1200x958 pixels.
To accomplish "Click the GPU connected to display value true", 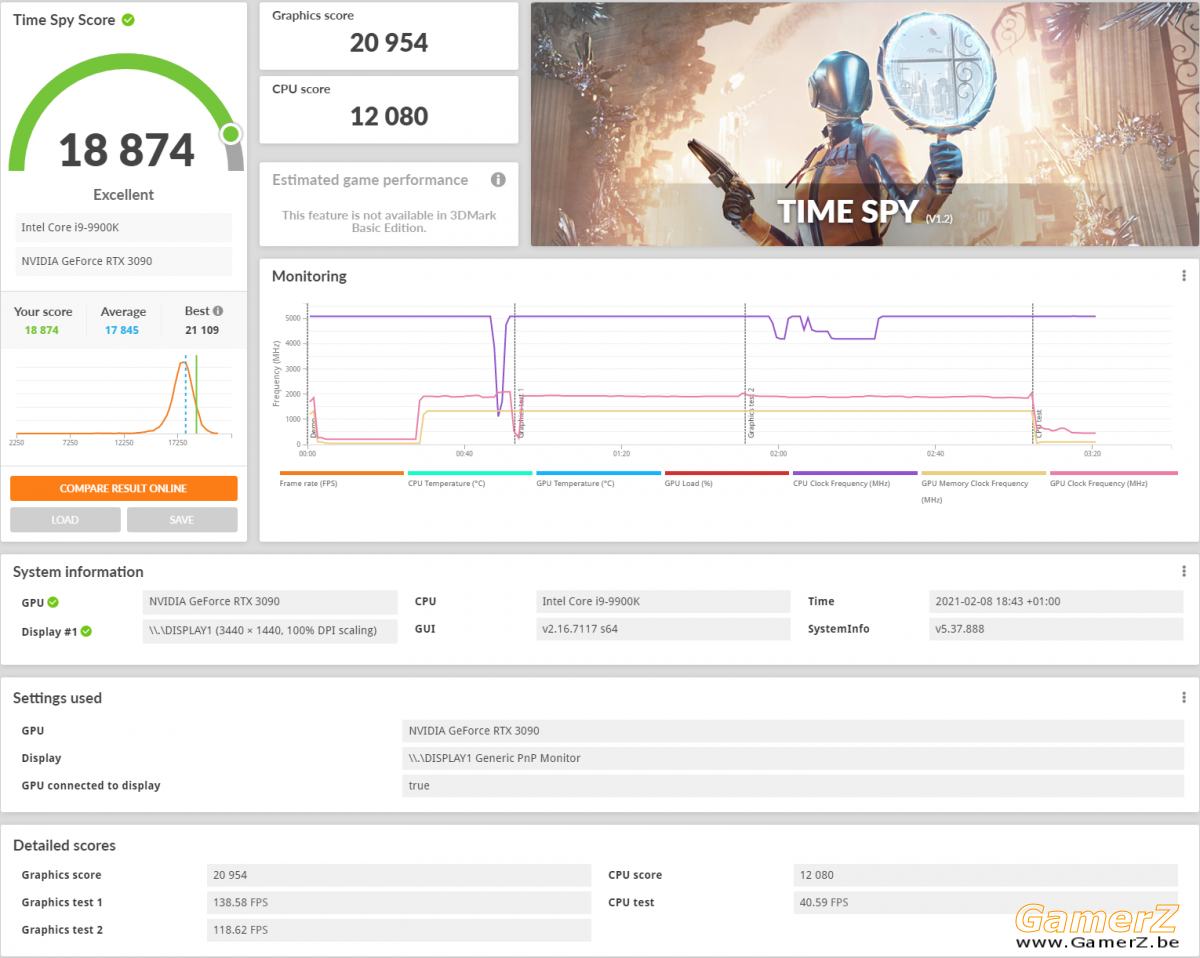I will pos(793,785).
